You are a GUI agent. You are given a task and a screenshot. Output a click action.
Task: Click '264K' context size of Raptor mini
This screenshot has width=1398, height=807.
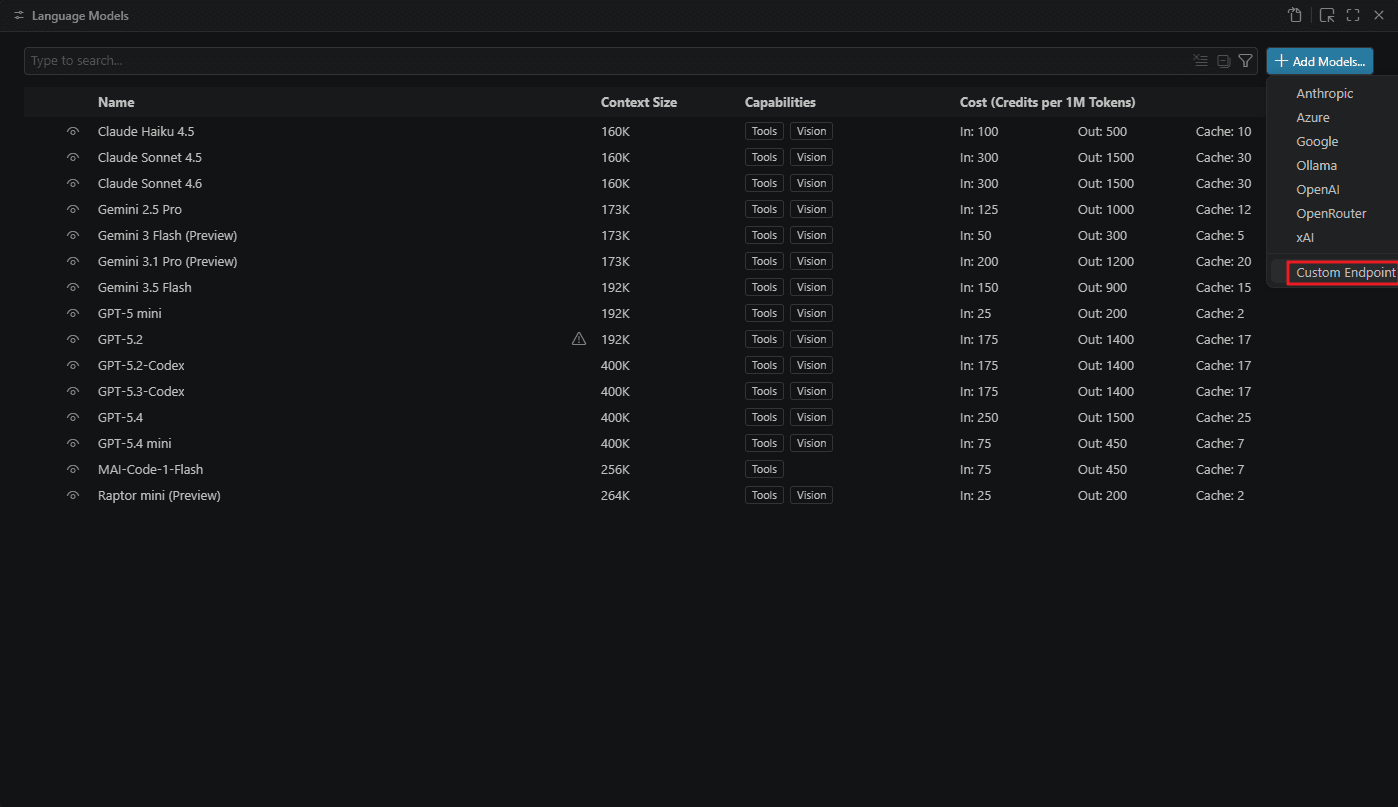pyautogui.click(x=615, y=495)
